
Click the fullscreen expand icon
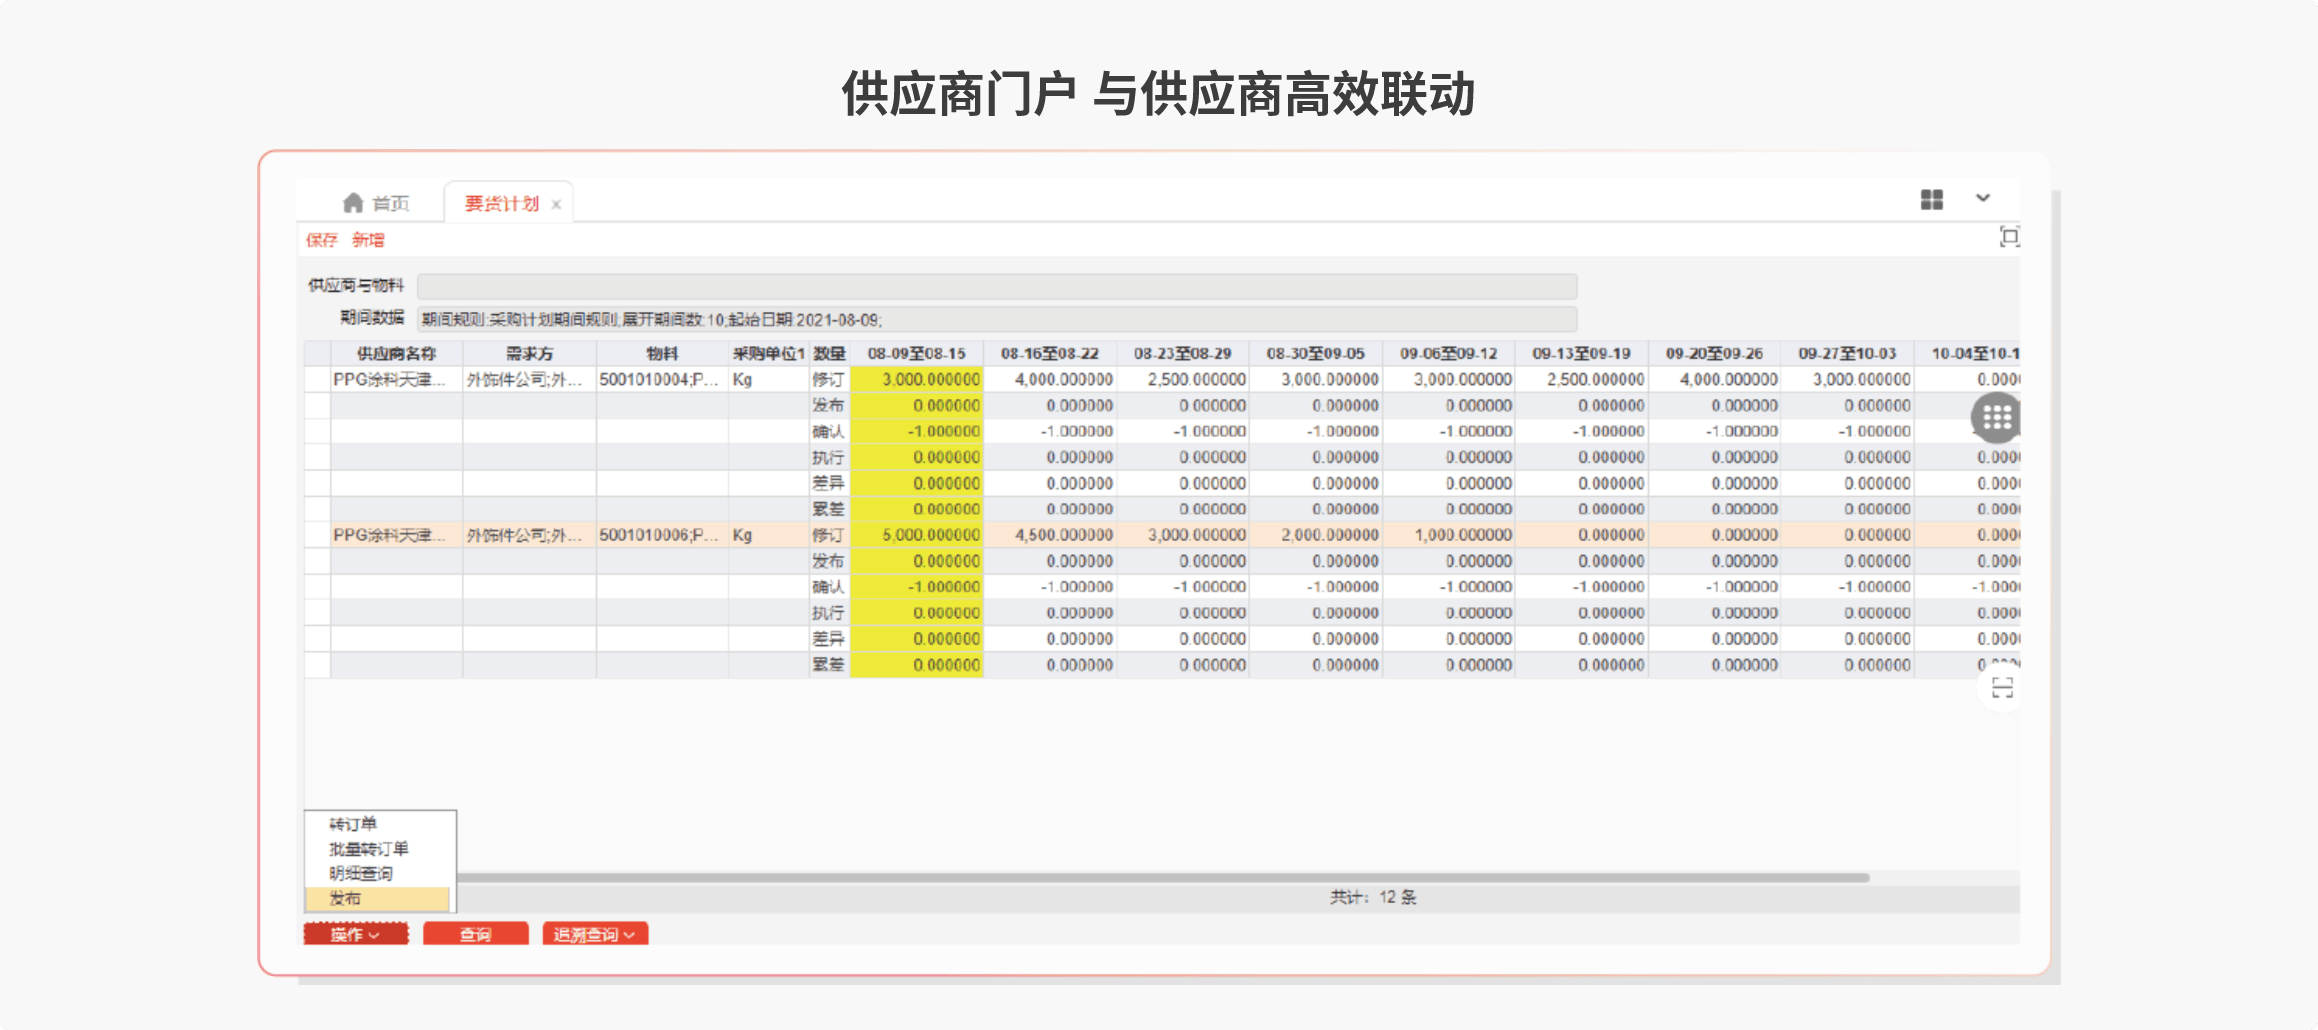pos(2008,237)
